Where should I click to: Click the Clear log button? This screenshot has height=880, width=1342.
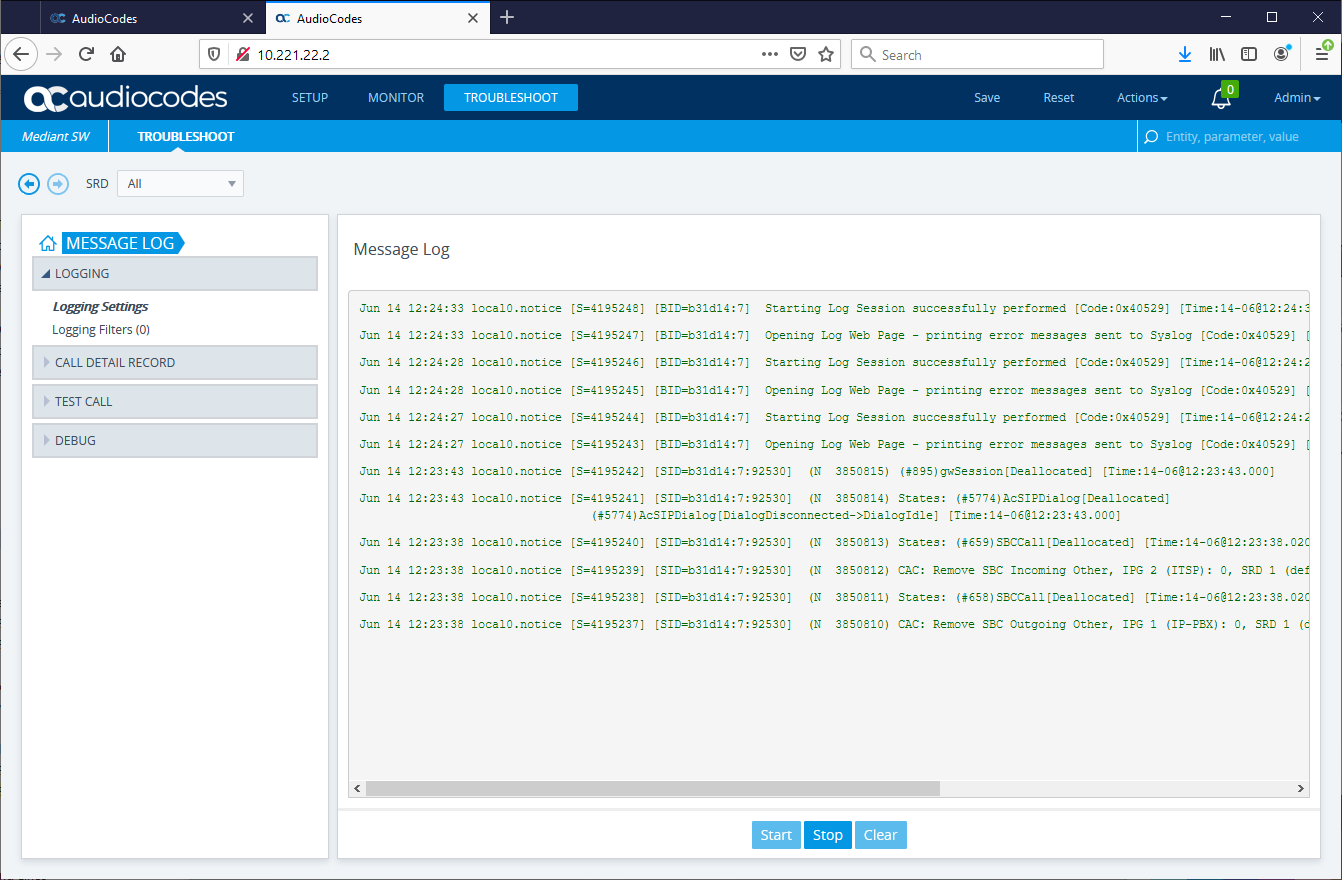tap(881, 835)
